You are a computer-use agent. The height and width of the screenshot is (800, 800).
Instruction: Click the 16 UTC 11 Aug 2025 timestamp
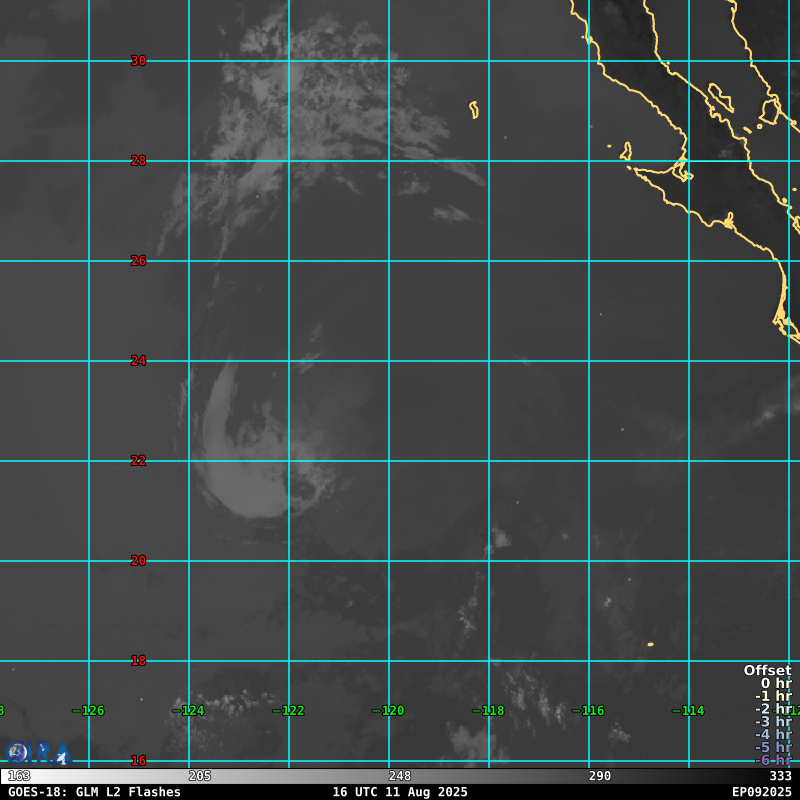coord(400,792)
